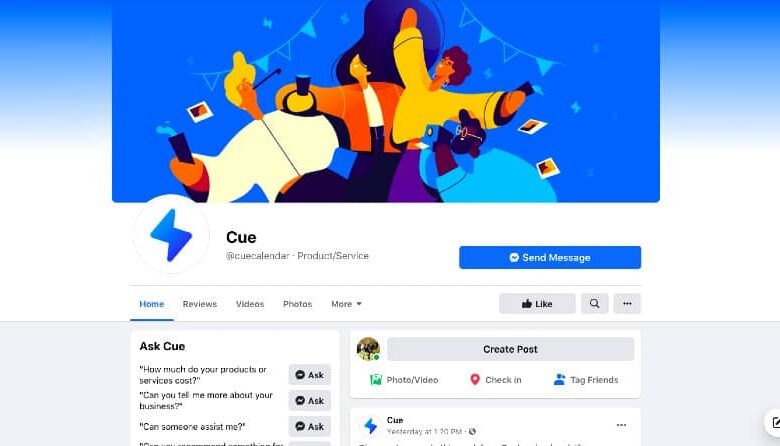Image resolution: width=780 pixels, height=446 pixels.
Task: Click the Create Post field
Action: point(510,349)
